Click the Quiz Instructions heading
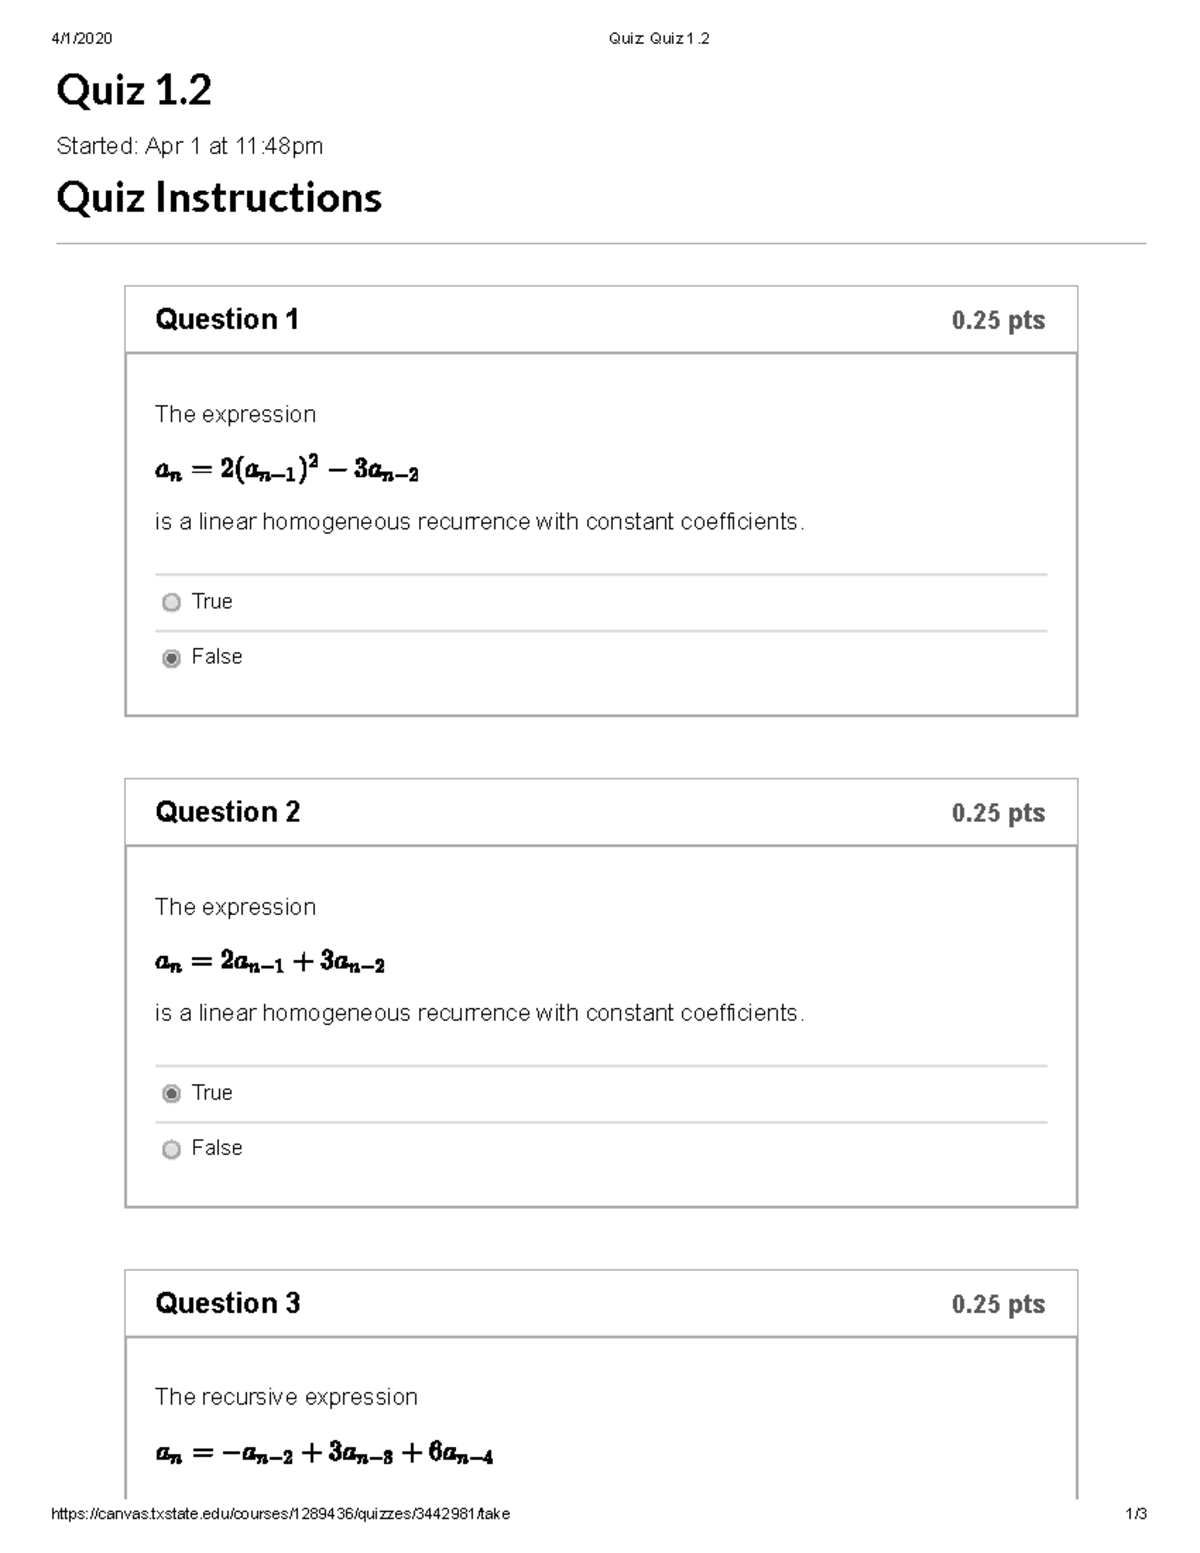The image size is (1200, 1553). (219, 198)
